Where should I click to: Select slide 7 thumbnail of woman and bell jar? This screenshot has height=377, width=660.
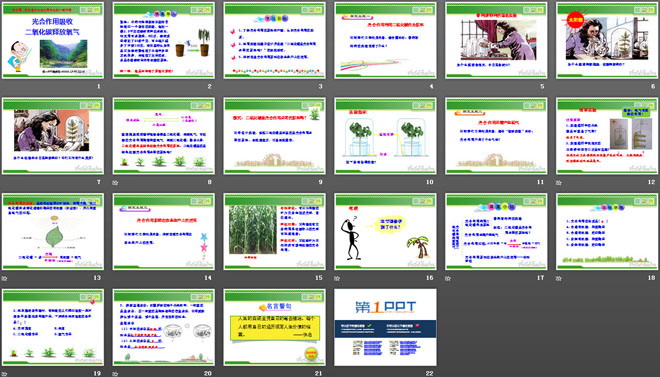[53, 136]
